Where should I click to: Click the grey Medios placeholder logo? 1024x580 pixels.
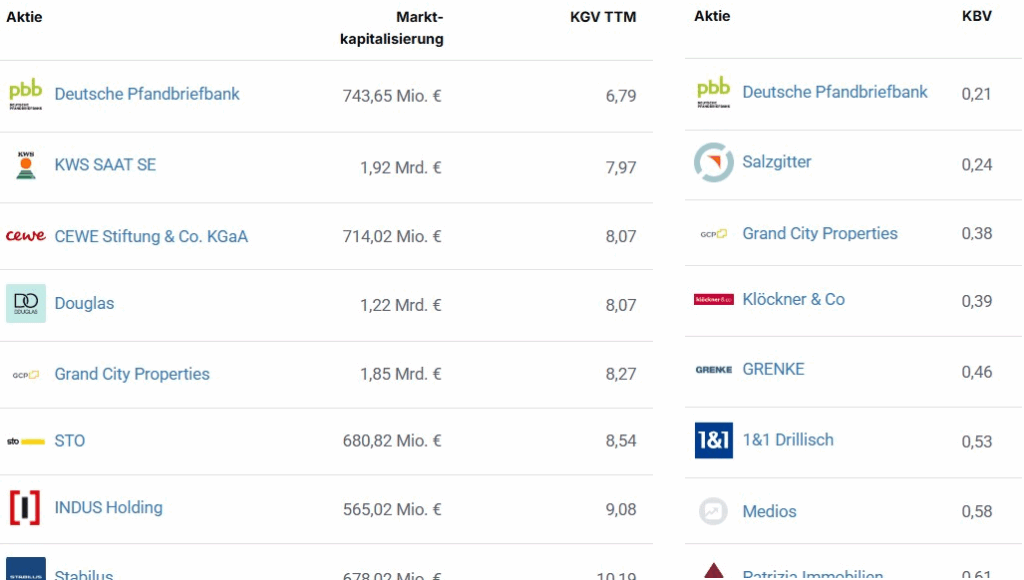coord(713,511)
